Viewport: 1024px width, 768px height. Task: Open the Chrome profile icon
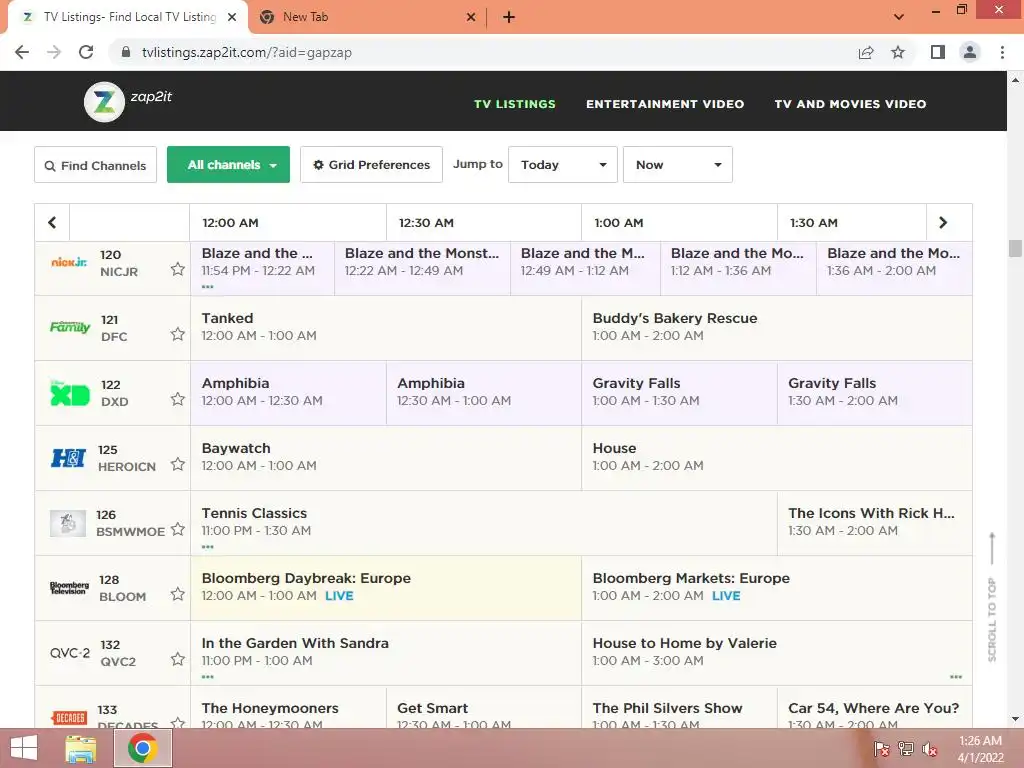970,52
